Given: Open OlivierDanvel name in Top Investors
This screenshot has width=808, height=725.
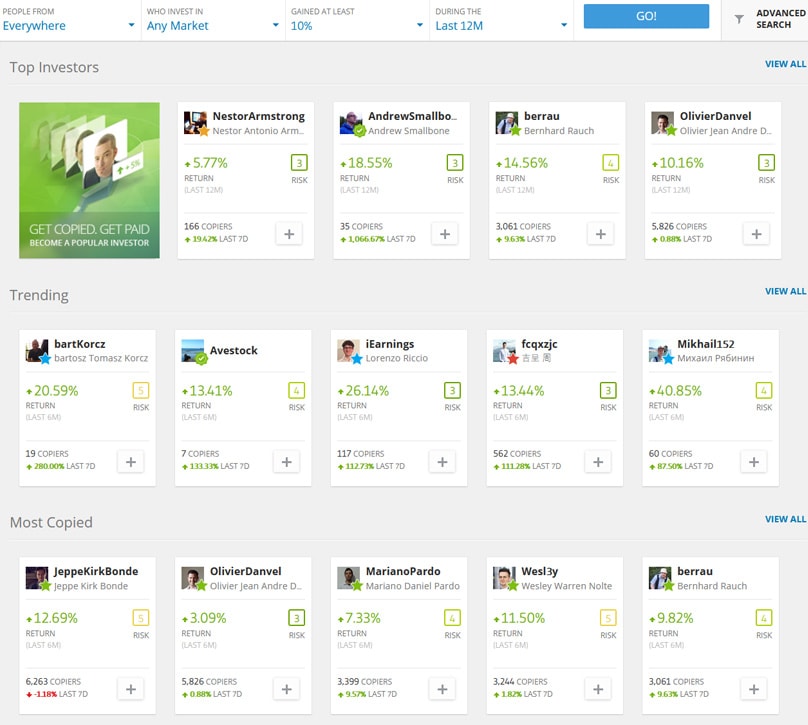Looking at the screenshot, I should pos(715,116).
